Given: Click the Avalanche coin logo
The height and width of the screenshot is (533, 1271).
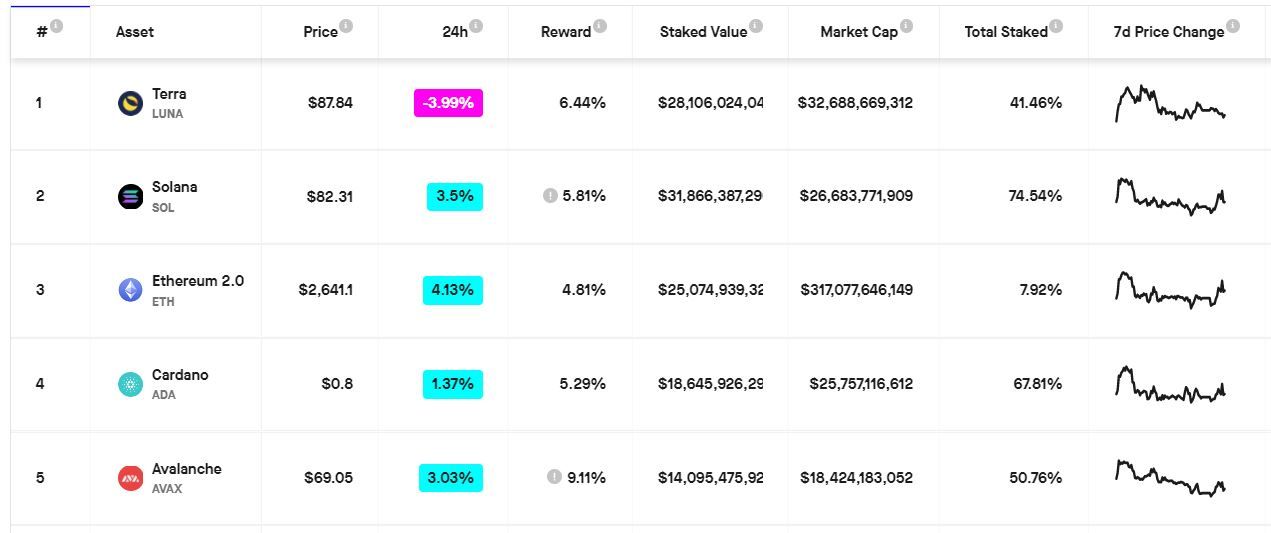Looking at the screenshot, I should pyautogui.click(x=131, y=478).
